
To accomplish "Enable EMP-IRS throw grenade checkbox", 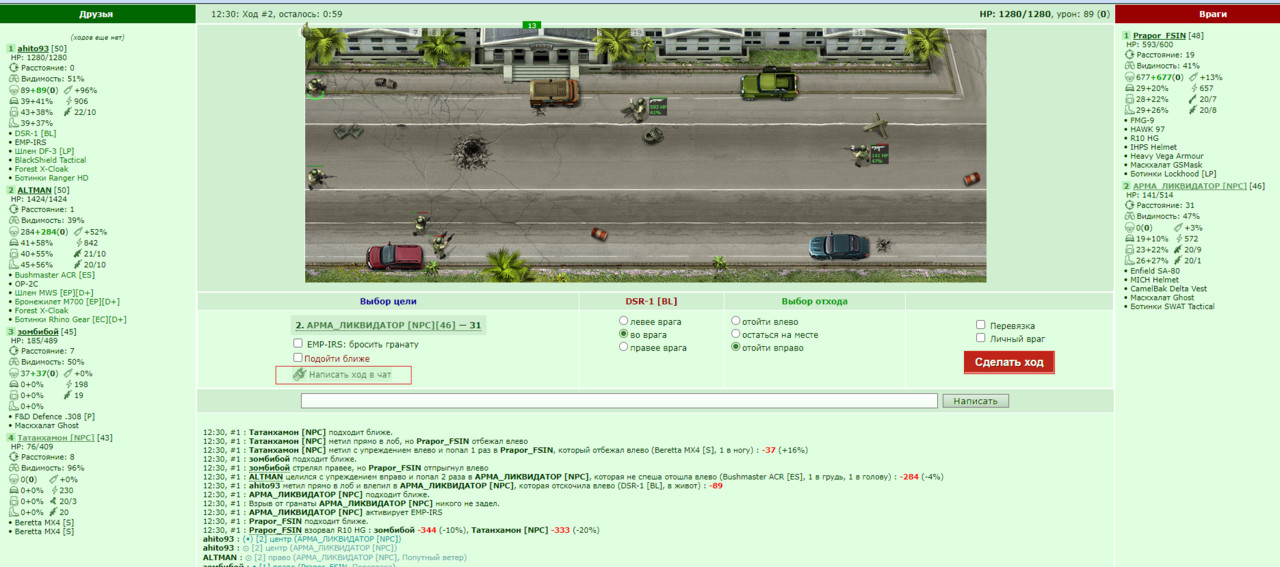I will click(x=298, y=343).
